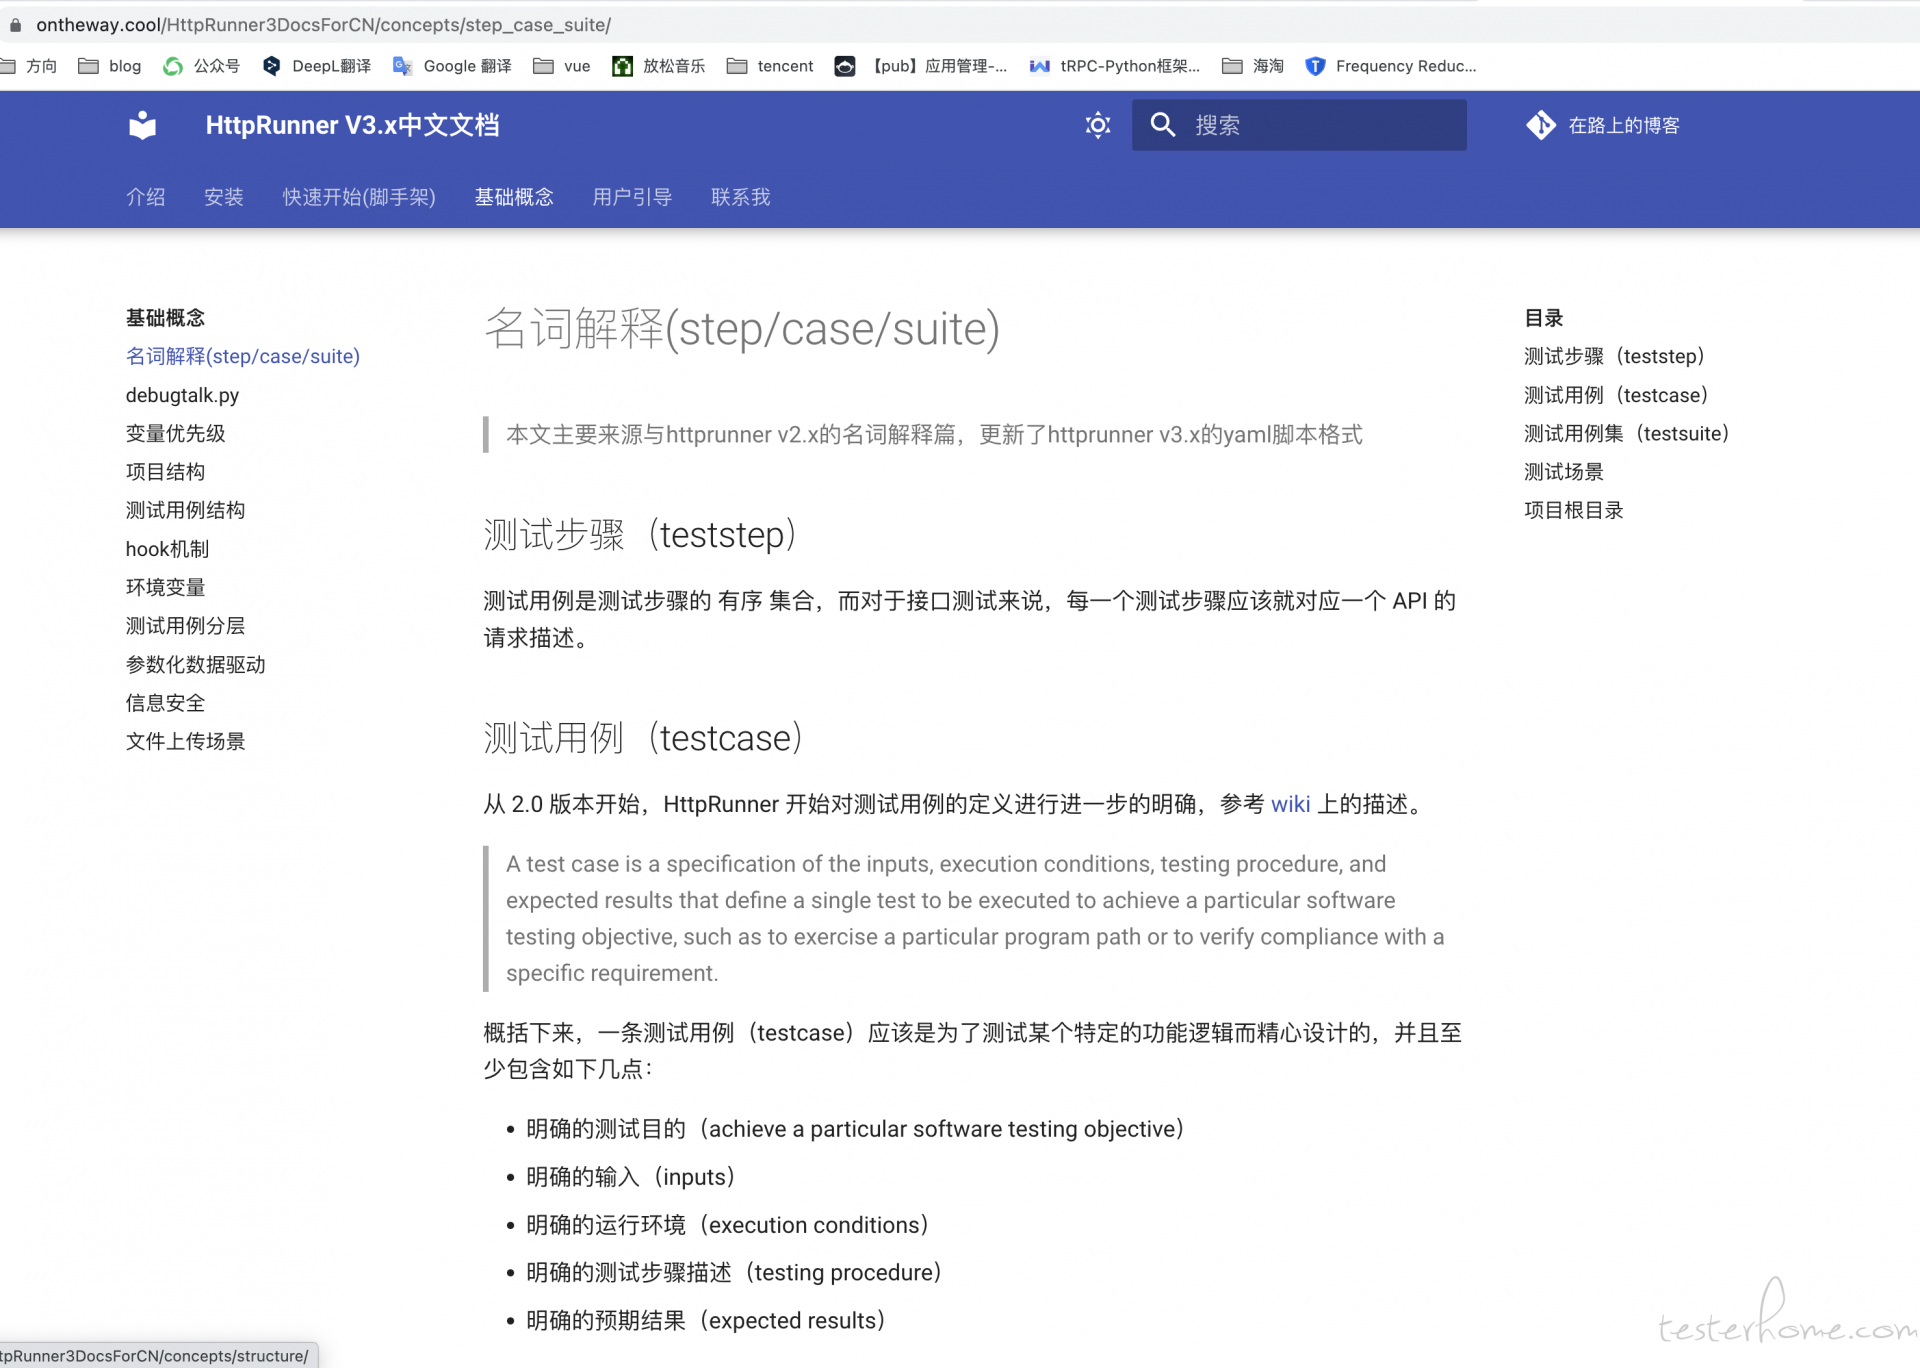Open sidebar item 测试用例结构

[186, 510]
